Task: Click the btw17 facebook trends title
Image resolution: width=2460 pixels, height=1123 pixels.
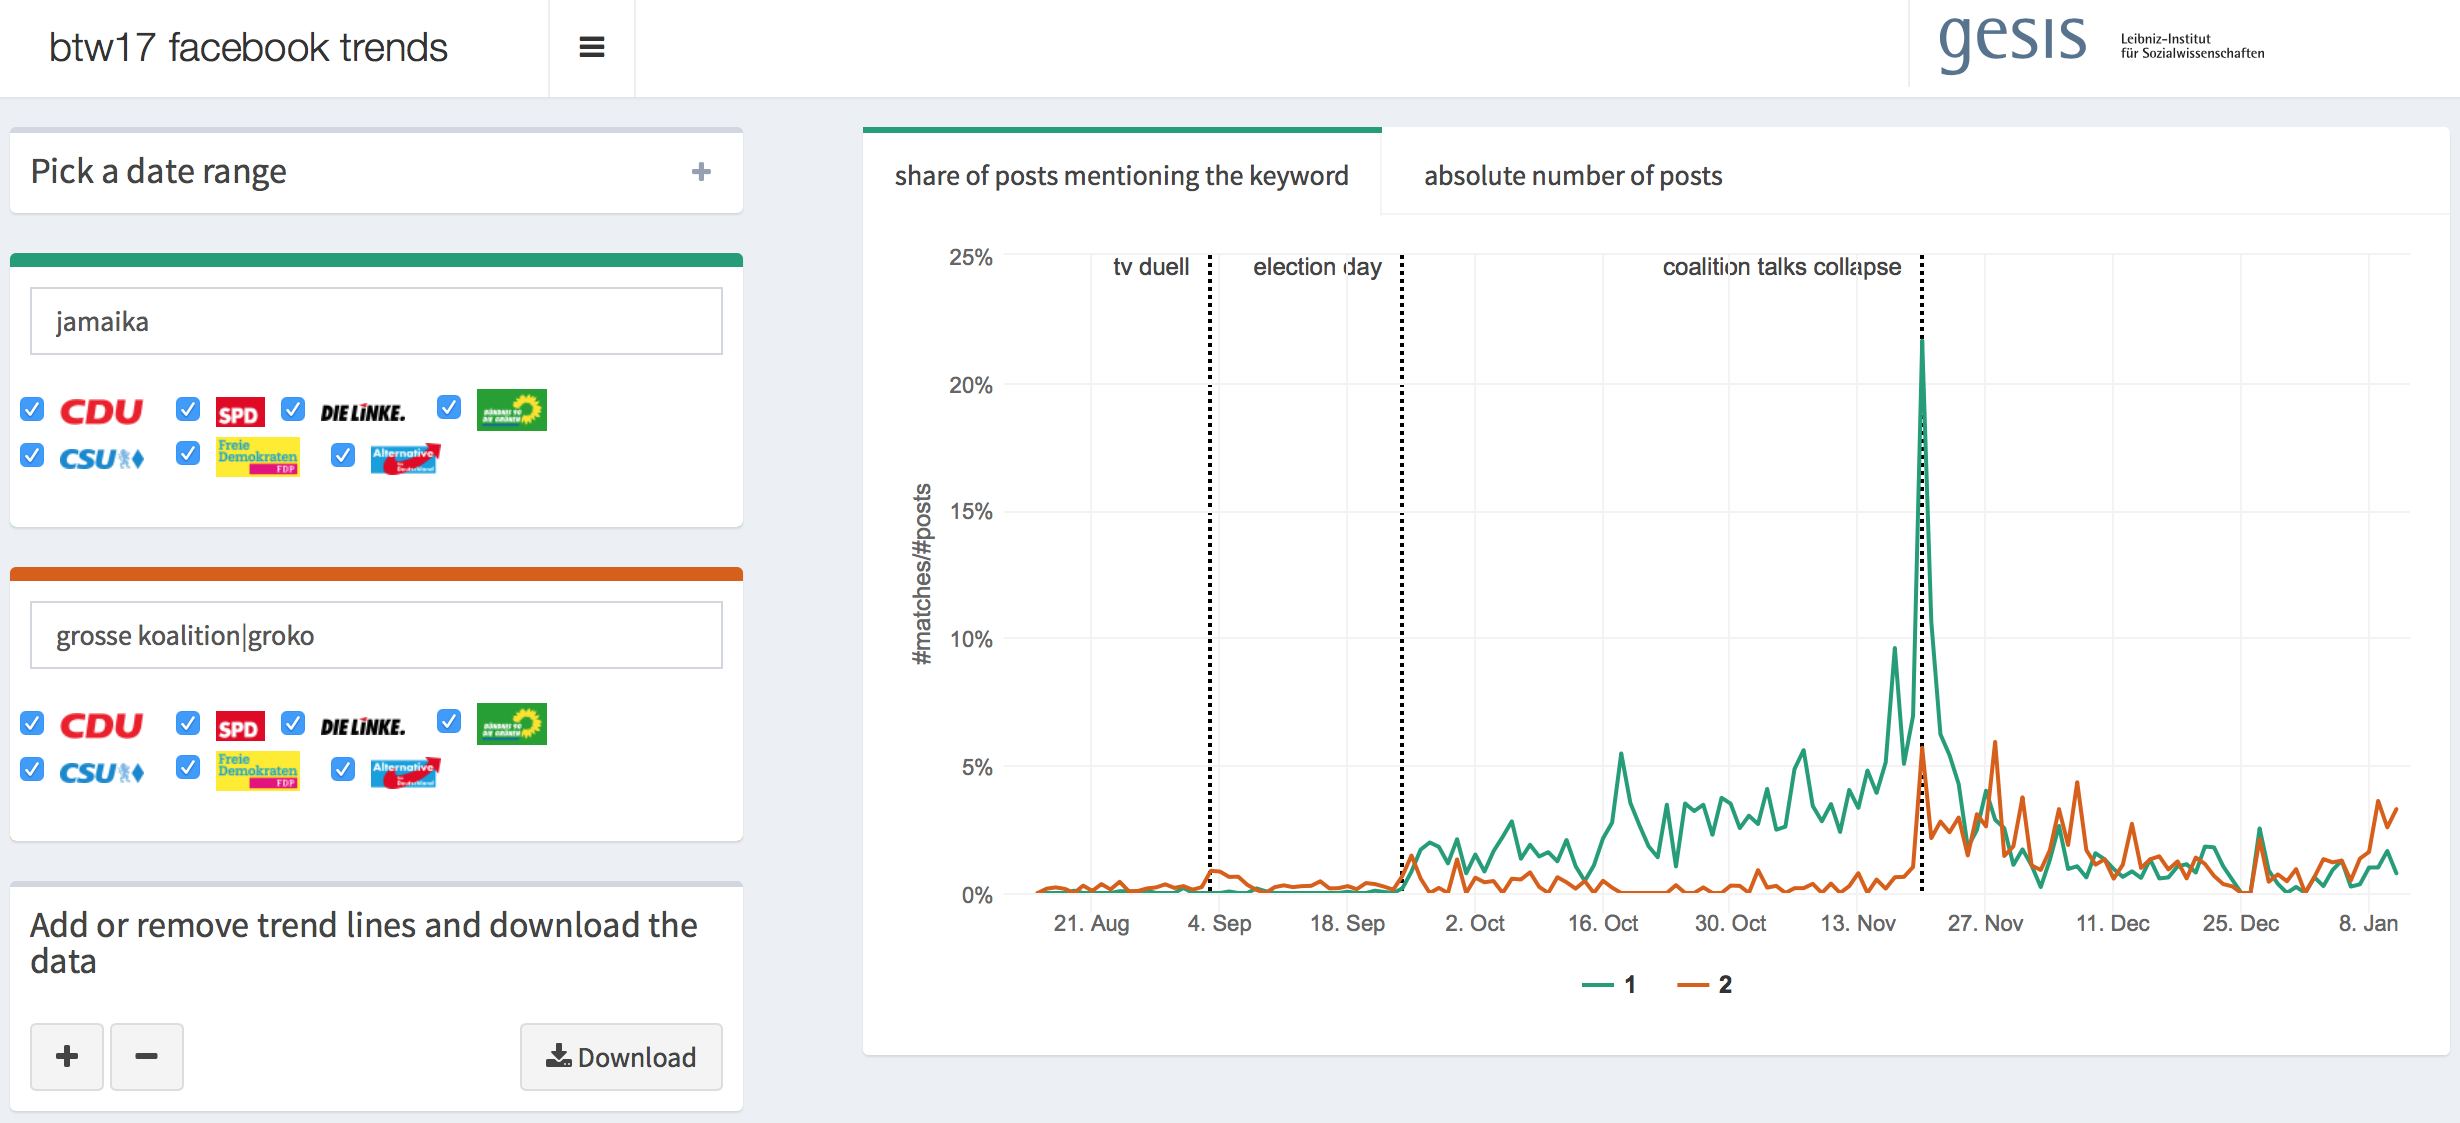Action: point(248,47)
